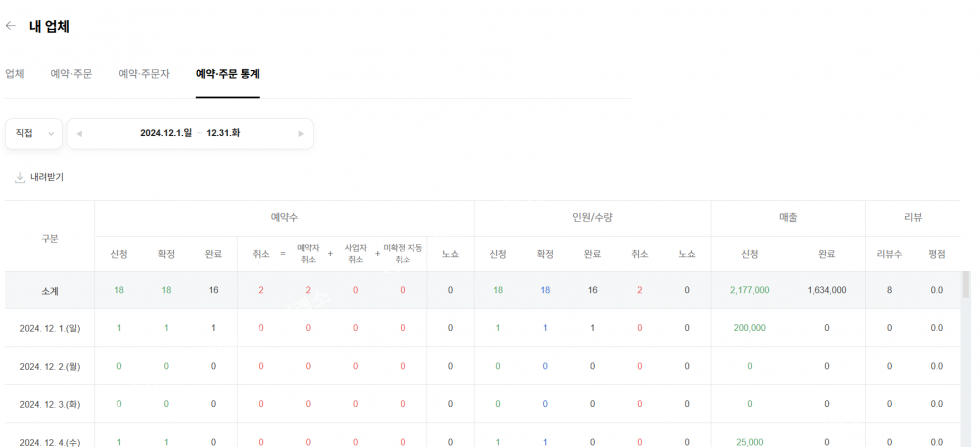Image resolution: width=980 pixels, height=447 pixels.
Task: Open the 직접 period dropdown
Action: pos(34,134)
